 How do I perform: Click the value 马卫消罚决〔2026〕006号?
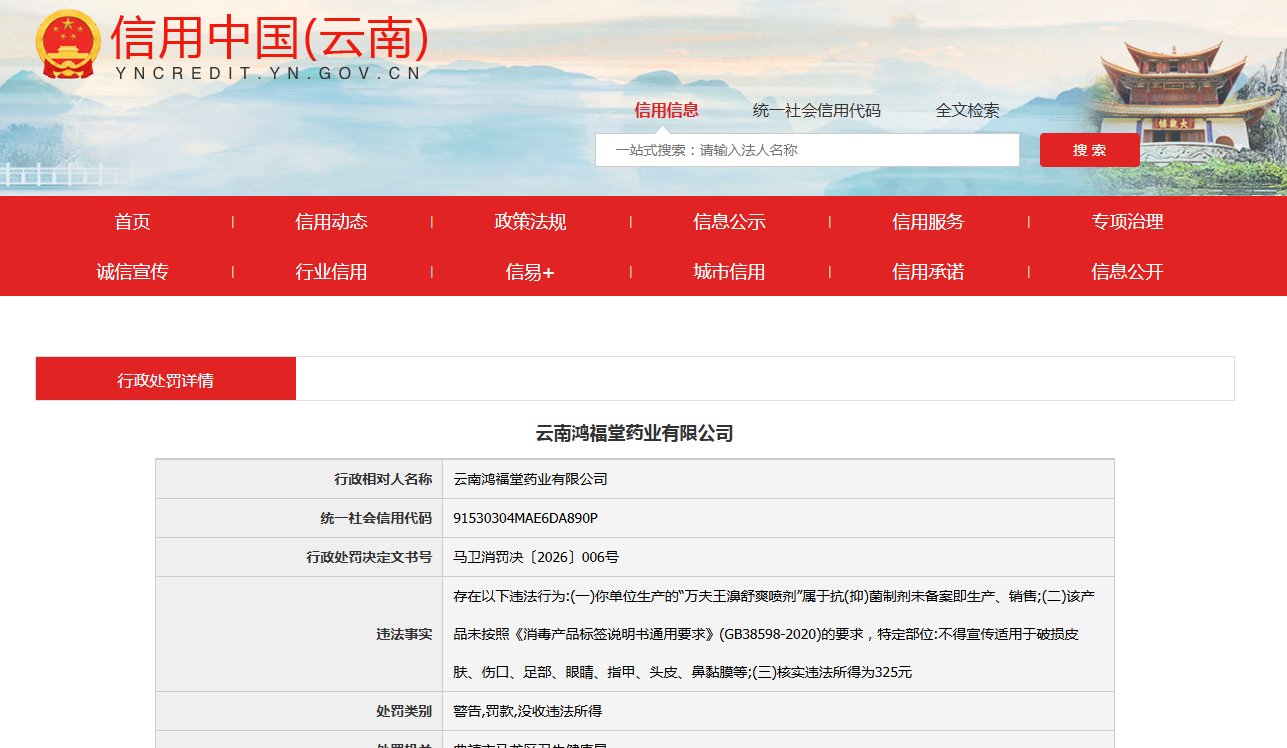pyautogui.click(x=536, y=557)
